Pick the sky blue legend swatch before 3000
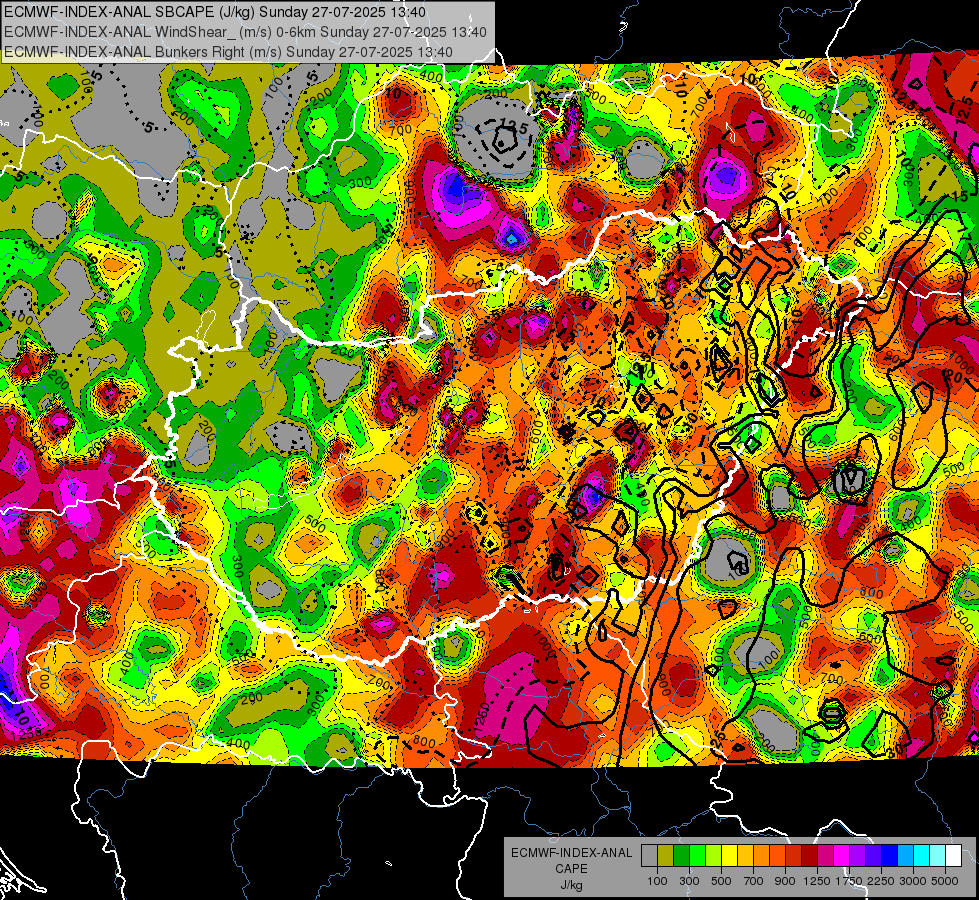Screen dimensions: 979x900 click(906, 856)
